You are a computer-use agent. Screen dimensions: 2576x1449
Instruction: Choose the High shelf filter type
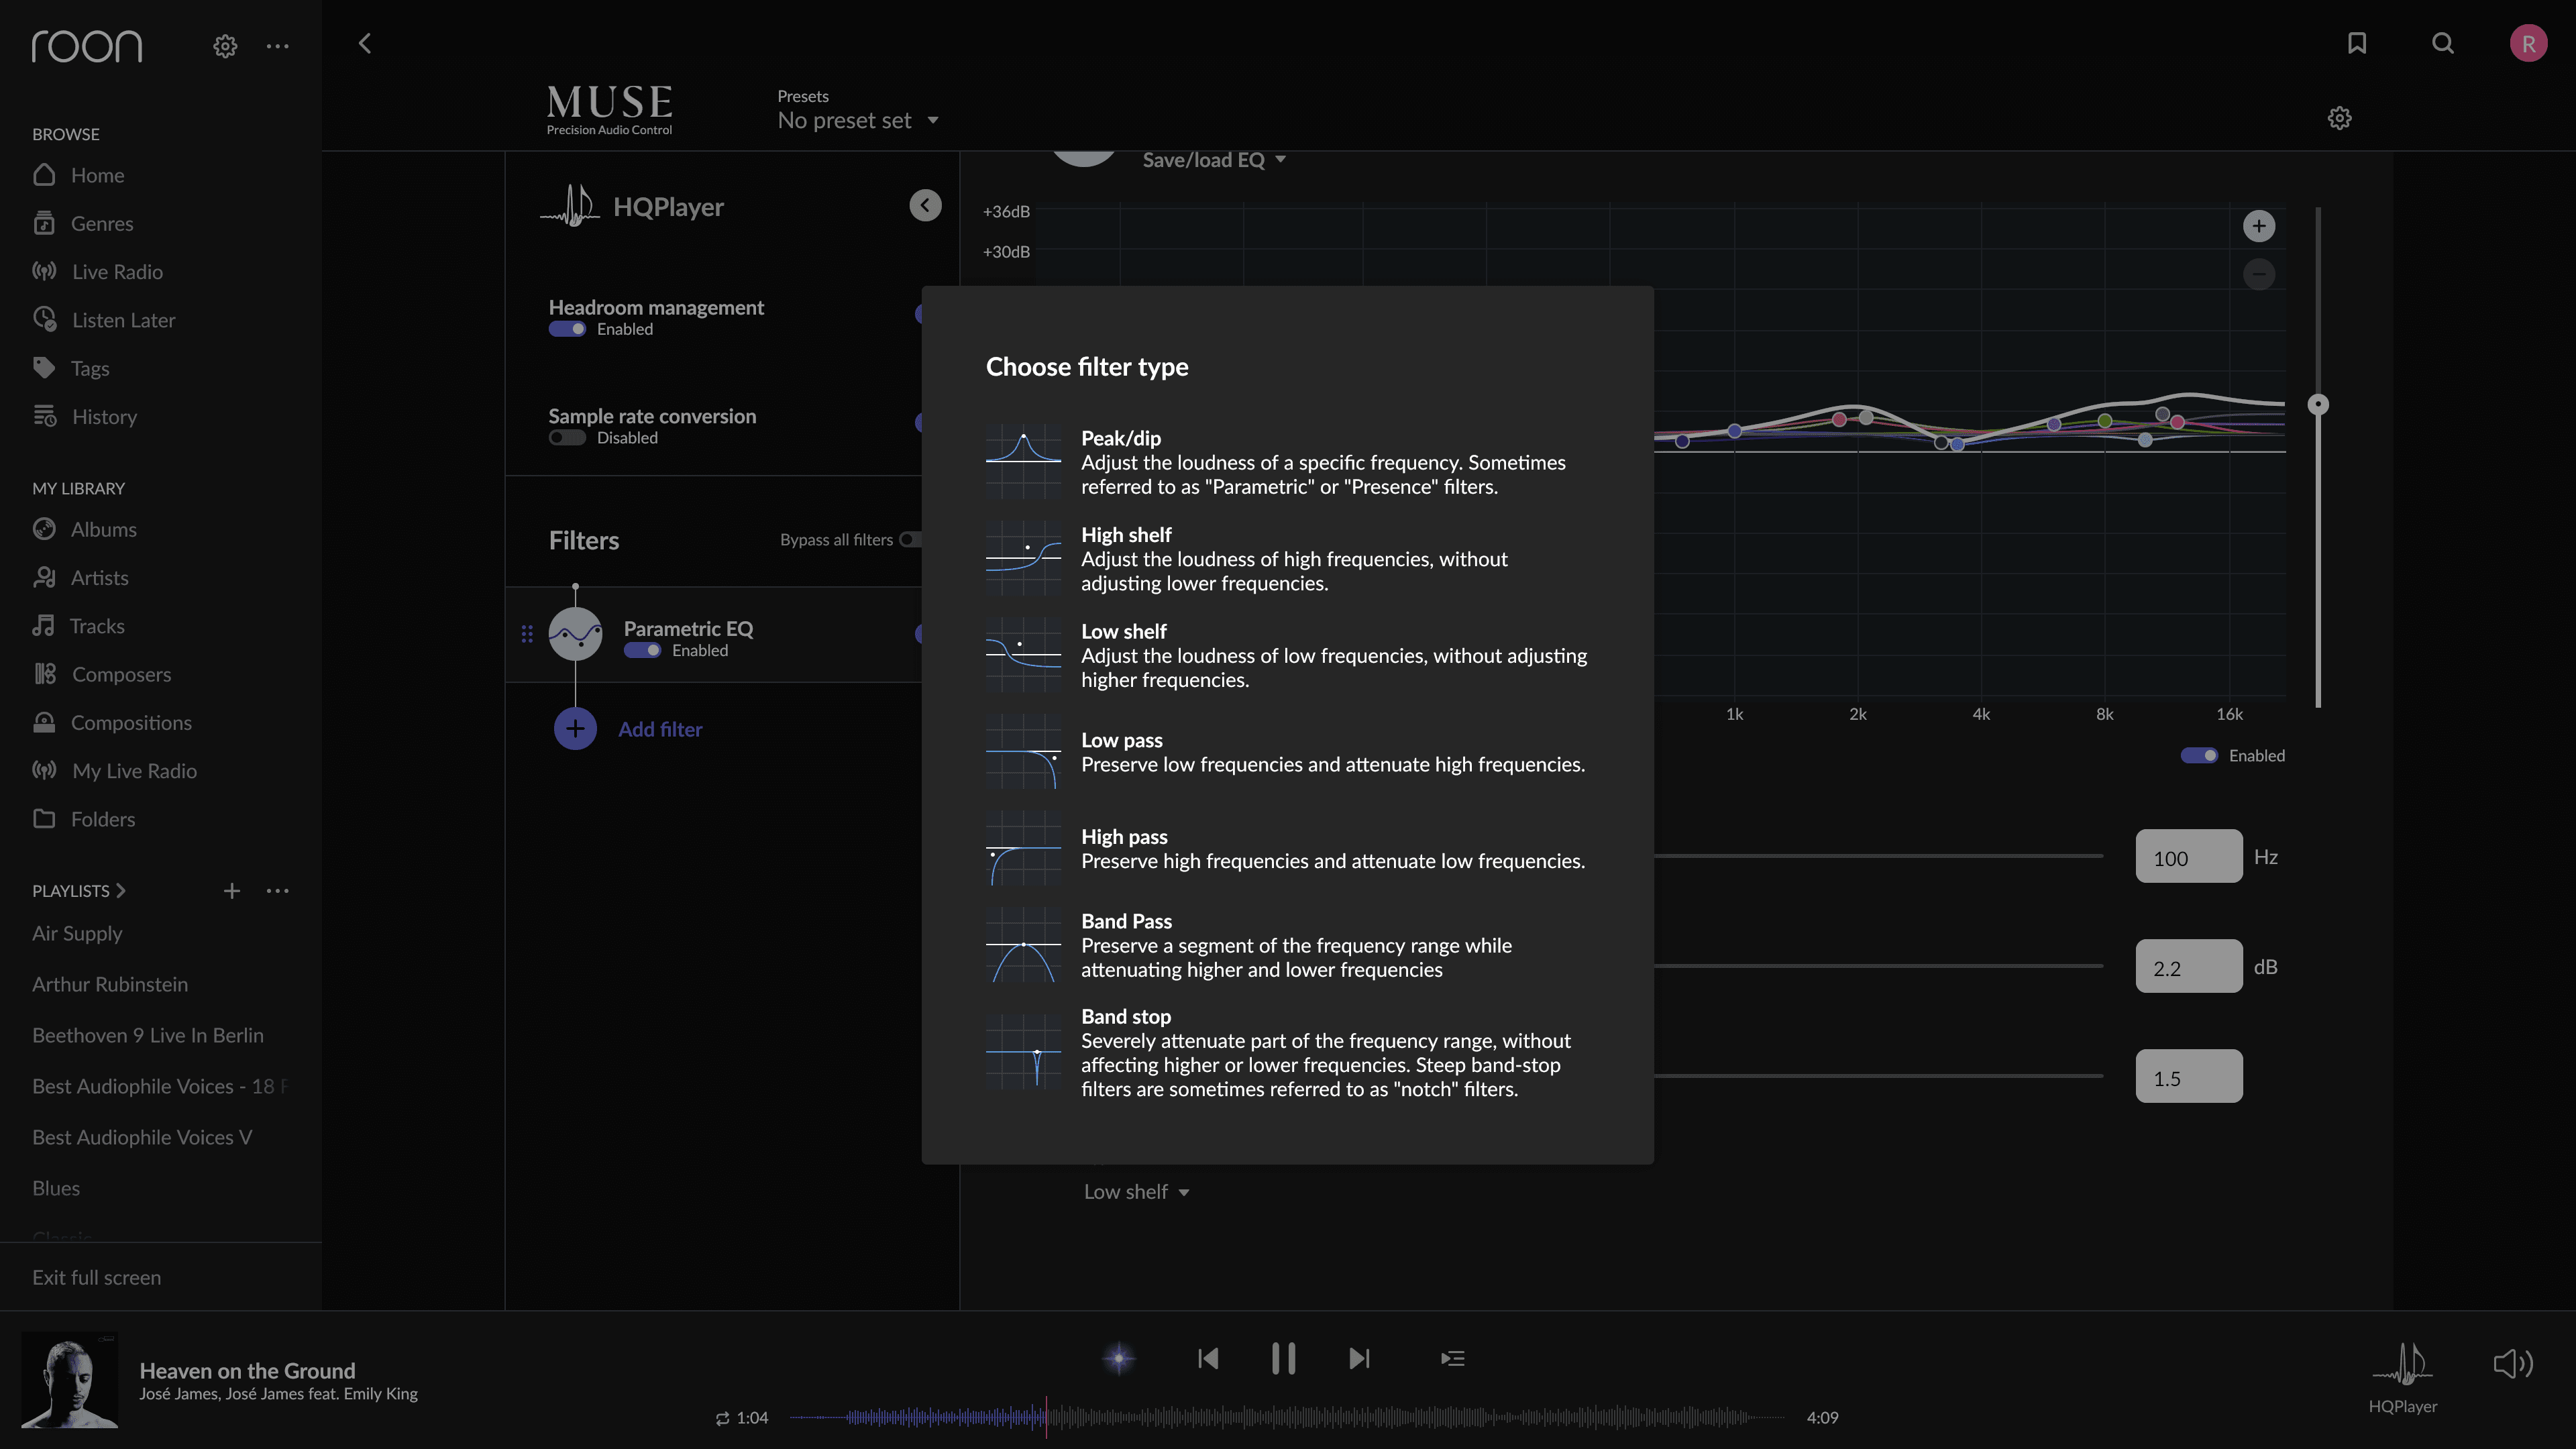pos(1287,559)
